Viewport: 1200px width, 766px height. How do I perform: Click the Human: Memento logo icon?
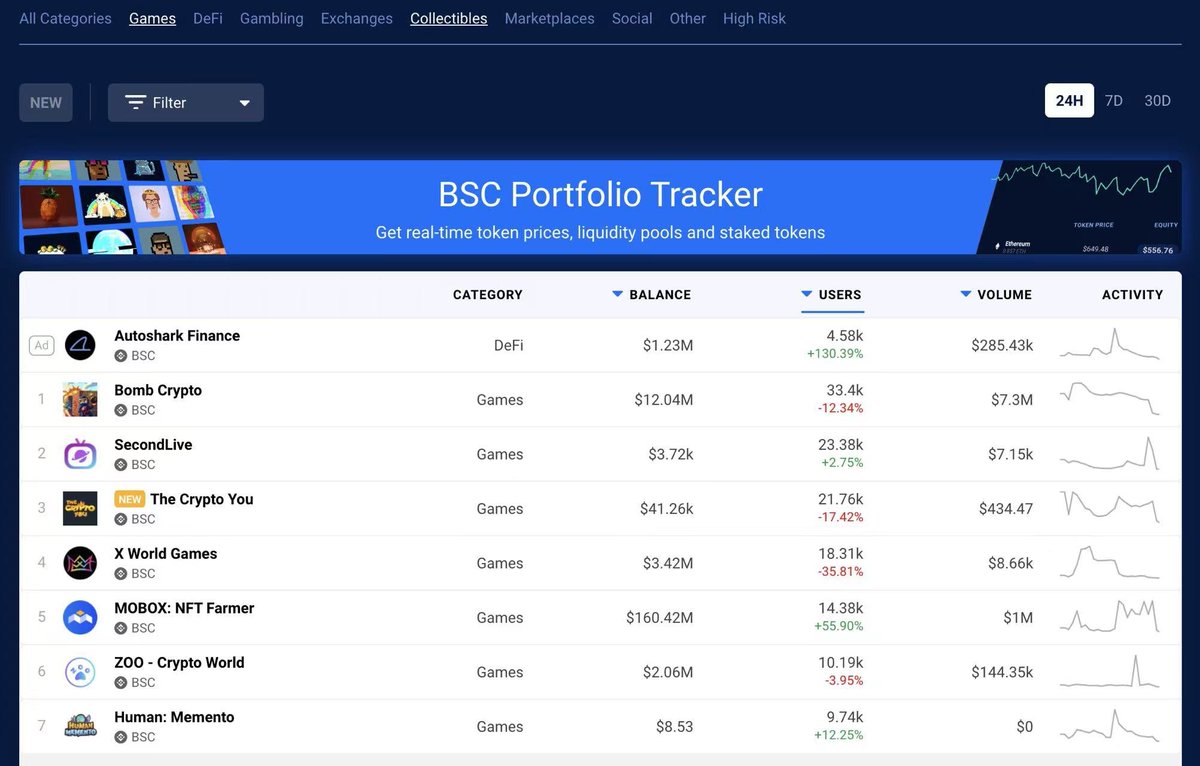(80, 726)
